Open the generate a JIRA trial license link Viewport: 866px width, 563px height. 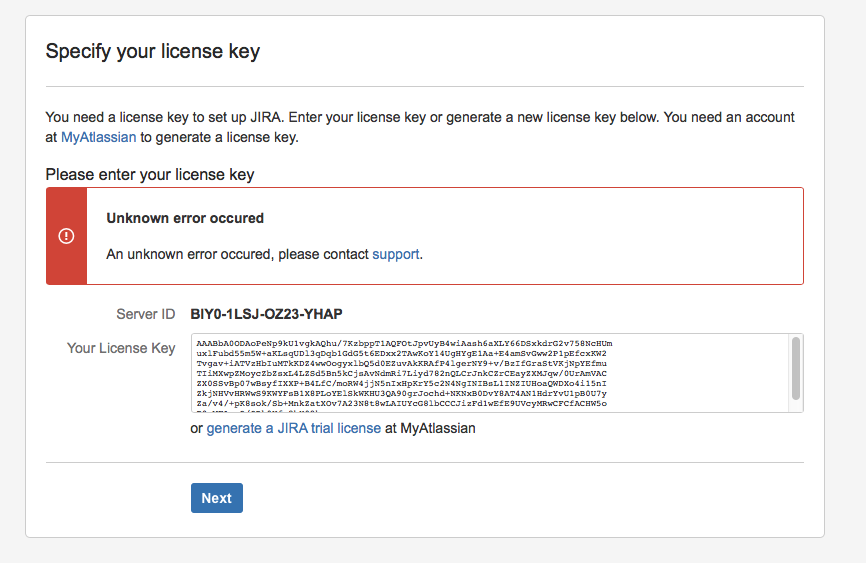293,428
